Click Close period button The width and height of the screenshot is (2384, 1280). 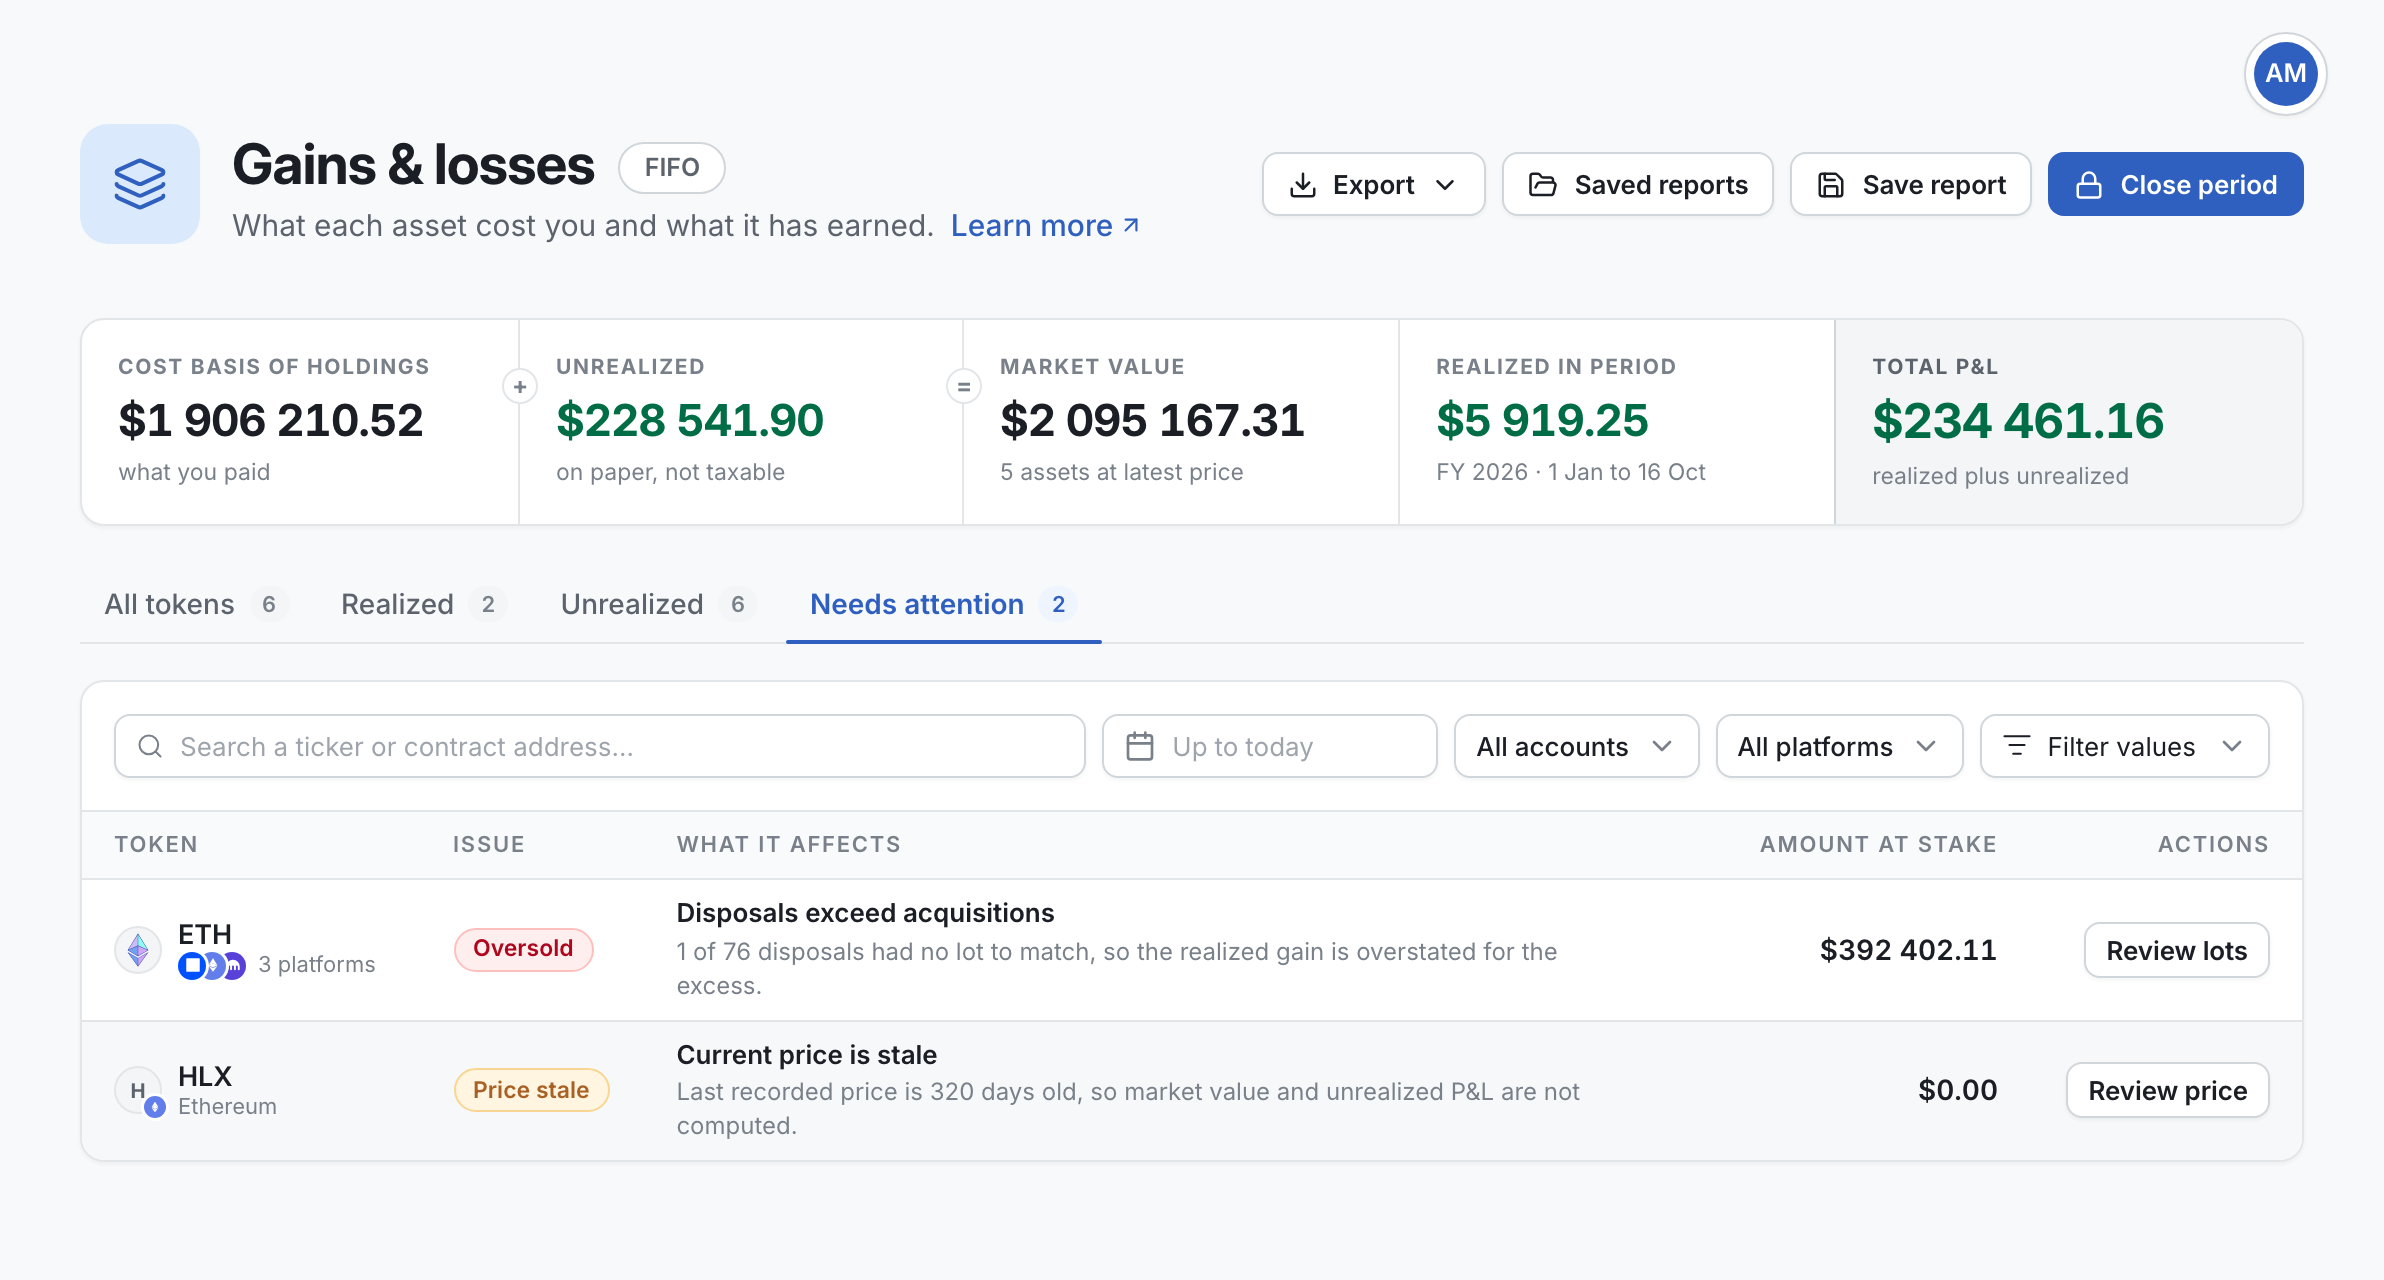coord(2176,185)
